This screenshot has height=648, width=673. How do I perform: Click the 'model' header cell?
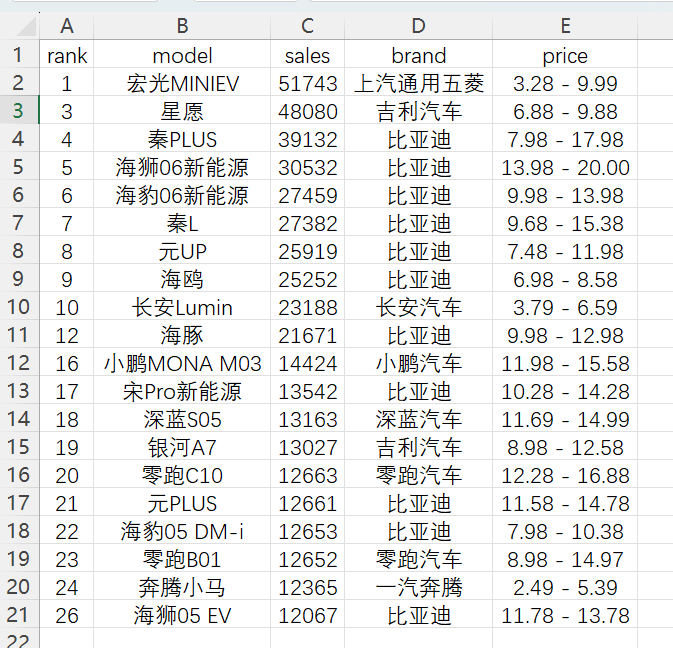pyautogui.click(x=182, y=54)
